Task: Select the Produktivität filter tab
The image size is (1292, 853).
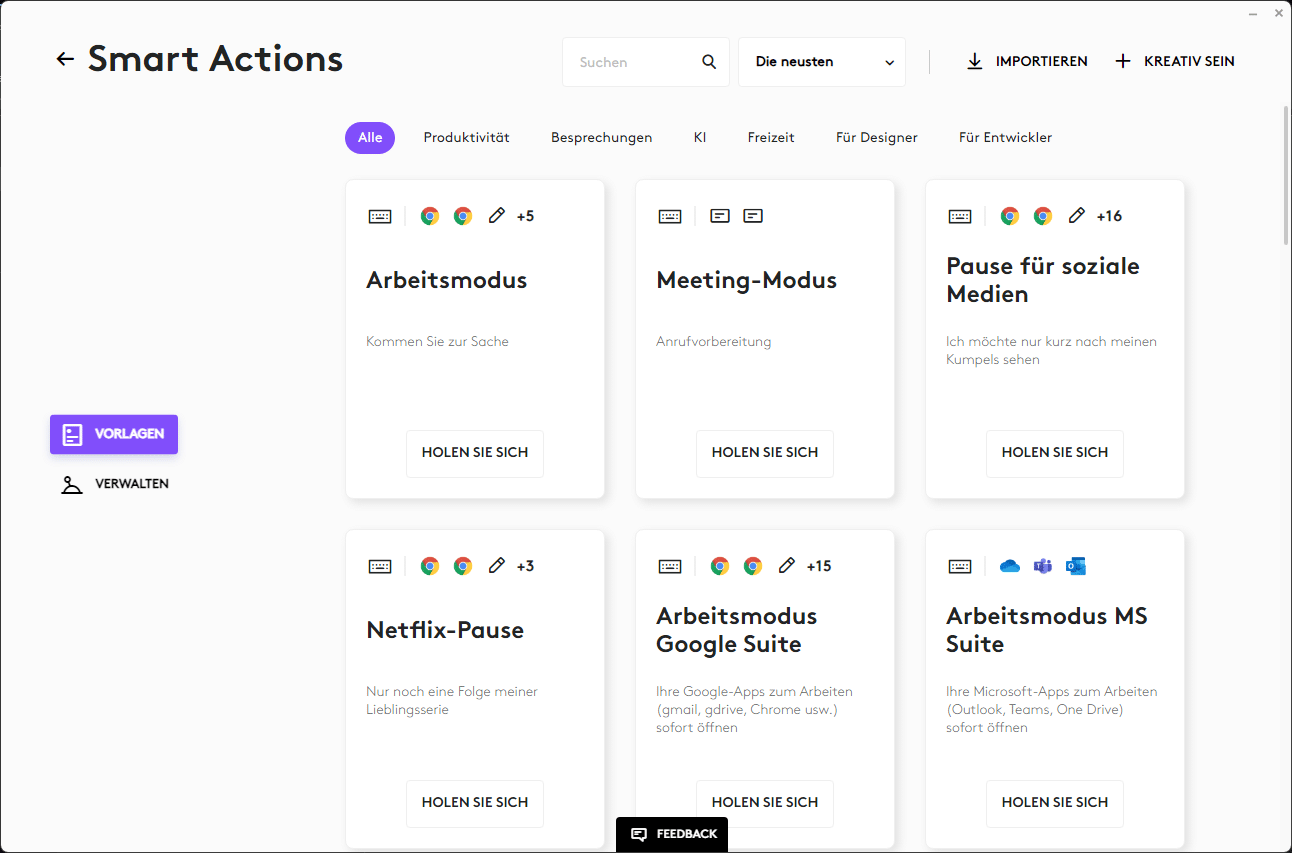Action: coord(466,138)
